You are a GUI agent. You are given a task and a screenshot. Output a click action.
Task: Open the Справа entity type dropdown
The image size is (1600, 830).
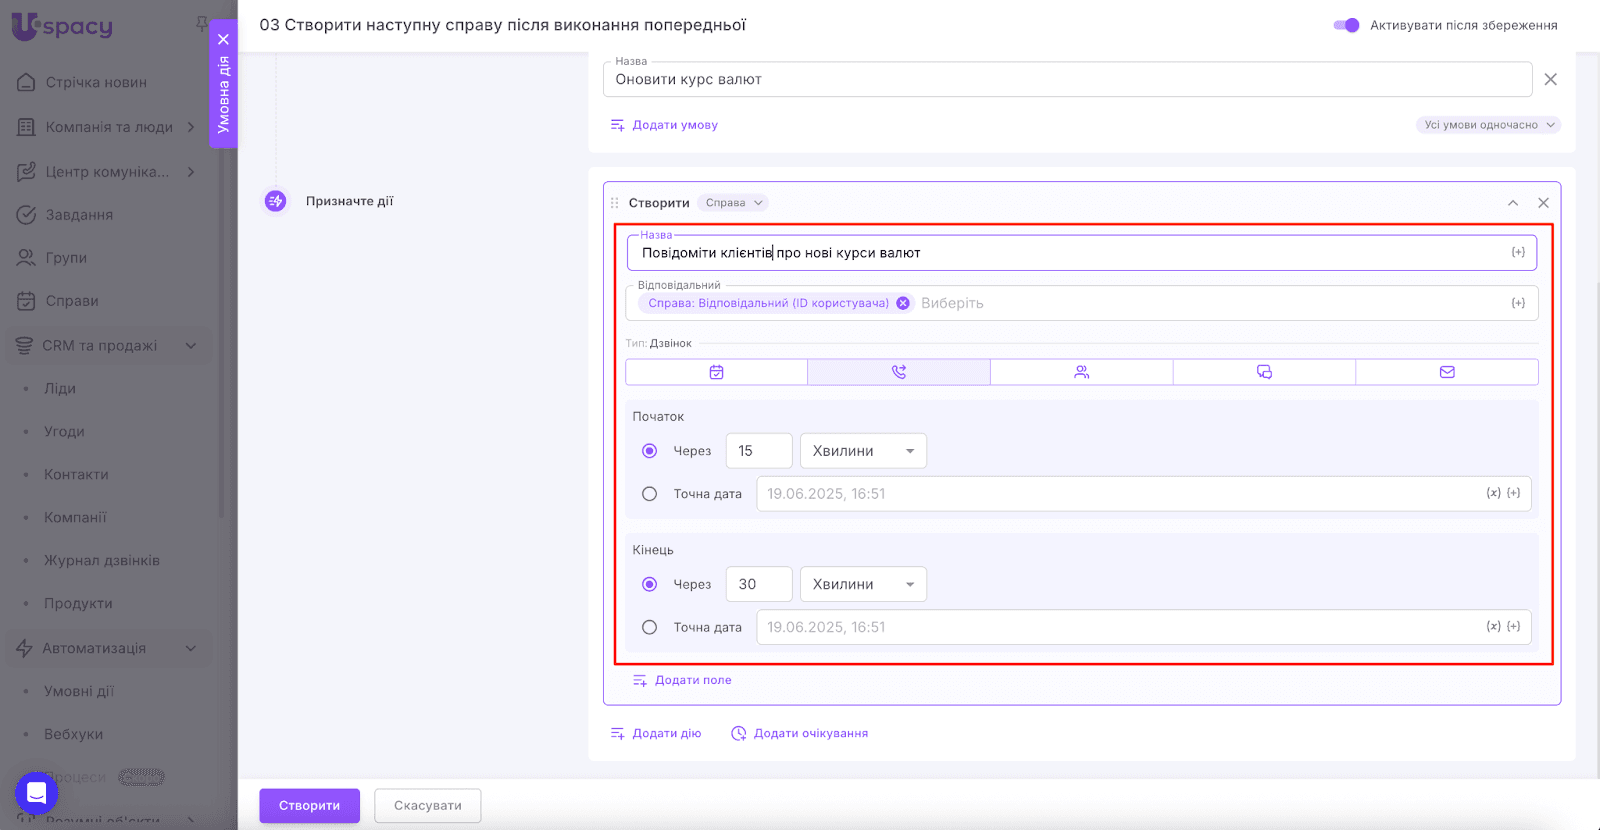[x=733, y=203]
